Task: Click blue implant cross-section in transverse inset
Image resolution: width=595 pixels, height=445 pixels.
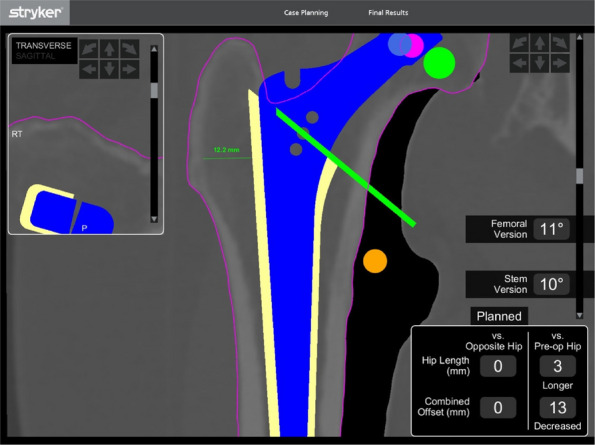Action: click(x=72, y=212)
